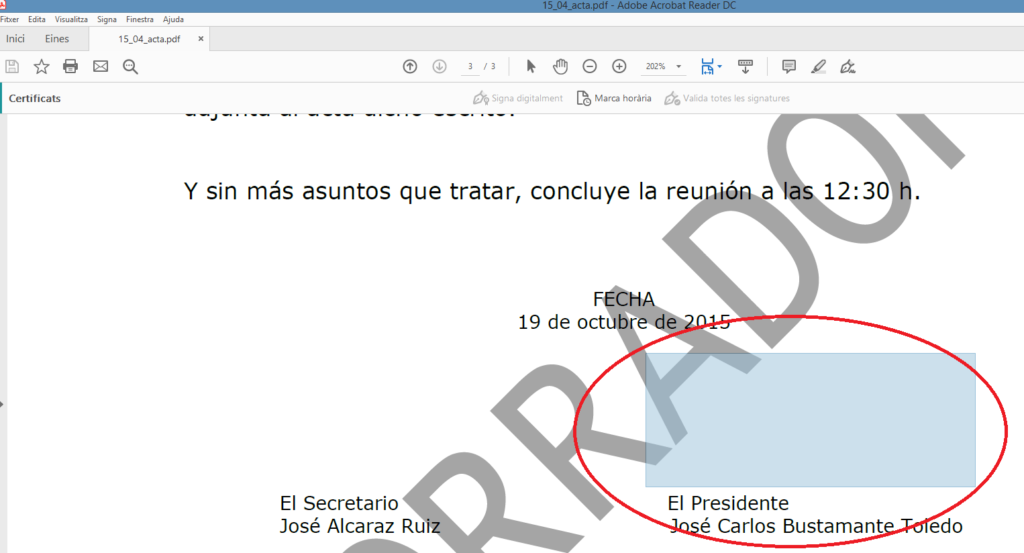Open the Signa menu
1024x553 pixels.
(x=107, y=19)
